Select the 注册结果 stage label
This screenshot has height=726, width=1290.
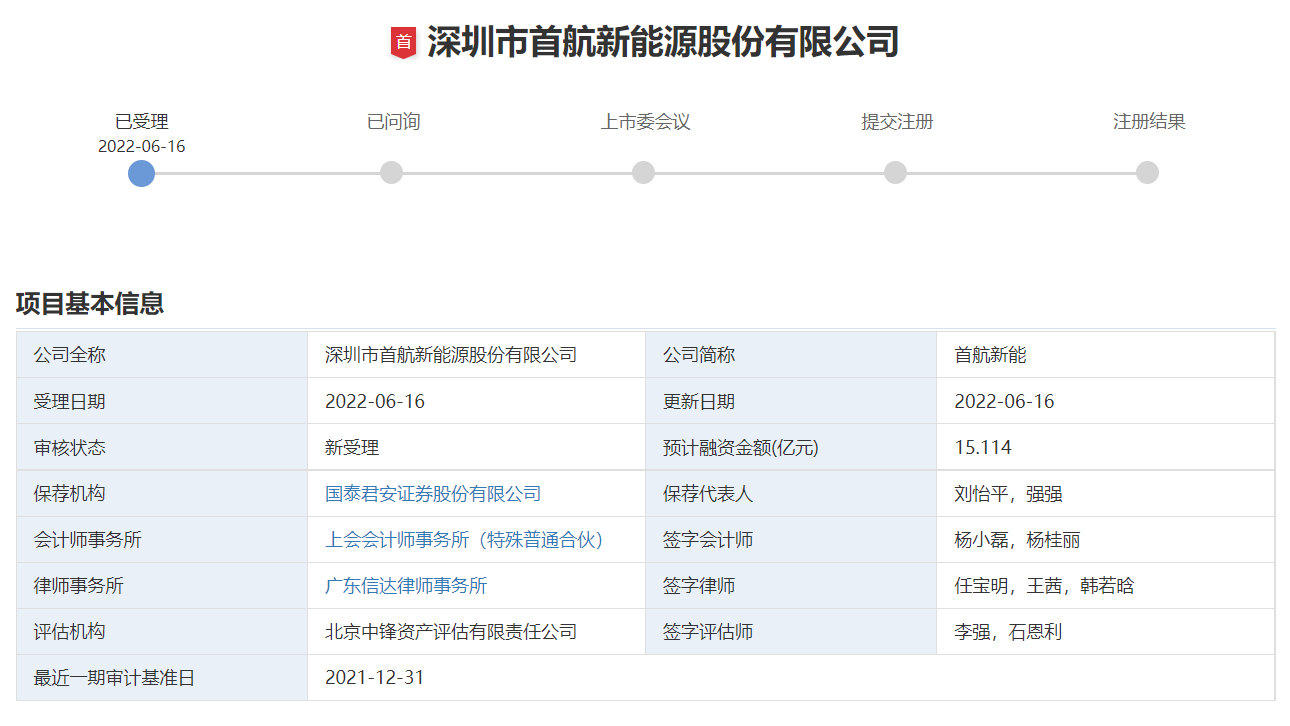coord(1146,120)
